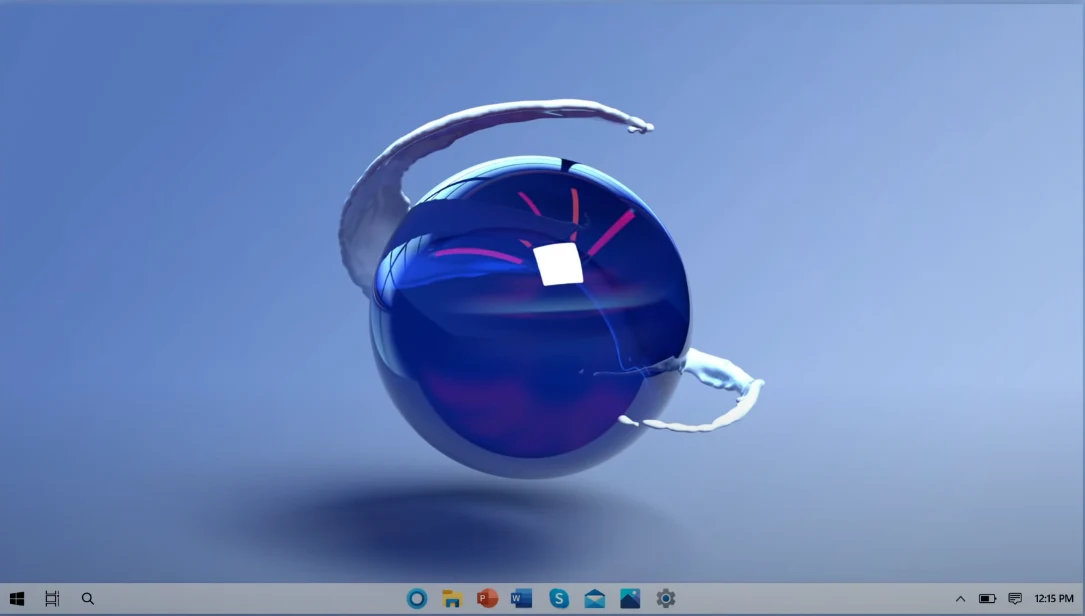Open the Mail app in the taskbar
Image resolution: width=1085 pixels, height=616 pixels.
(x=595, y=599)
